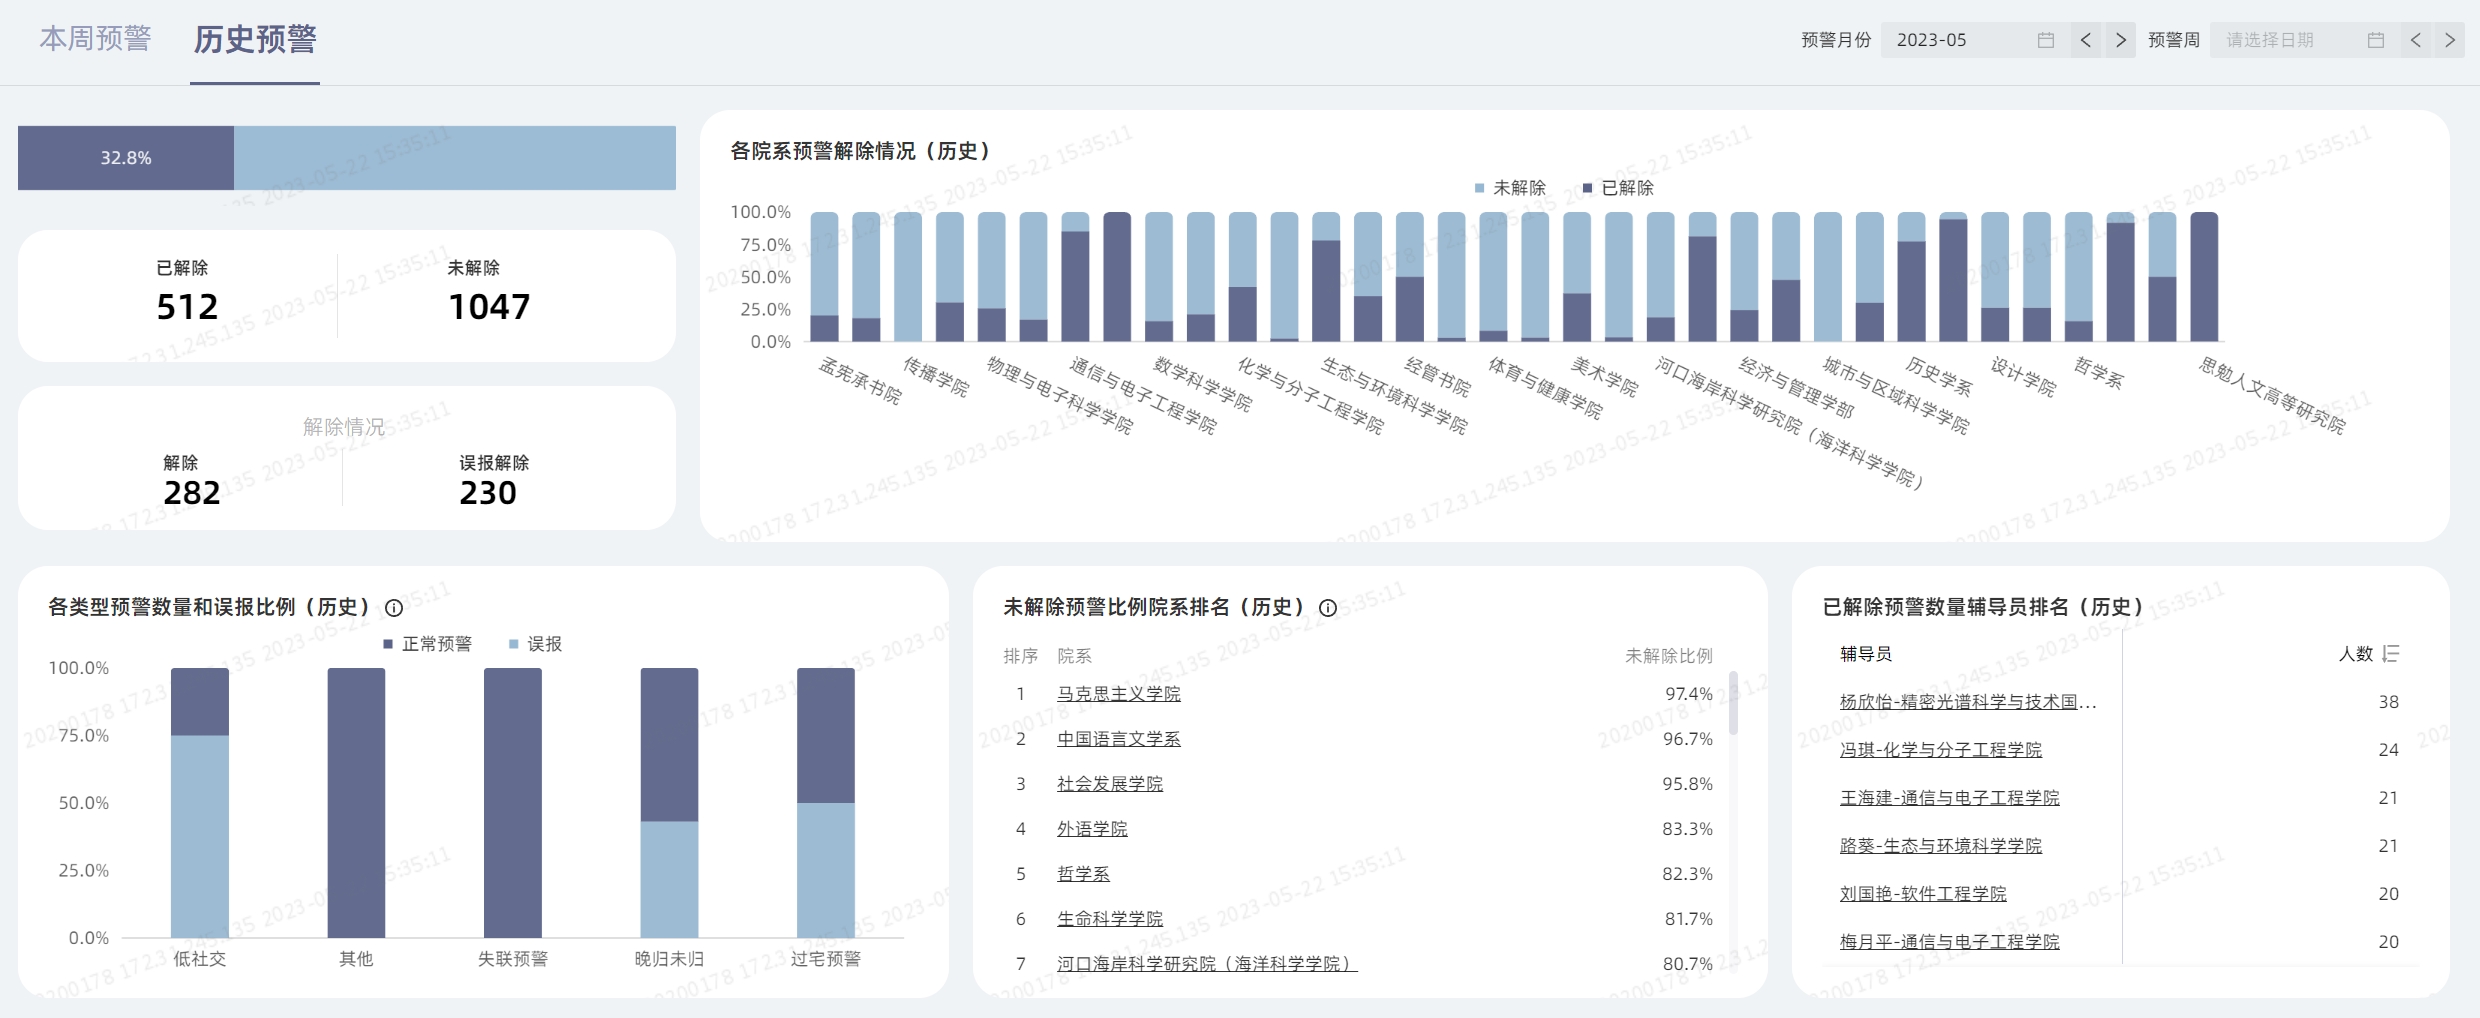
Task: Go to next month next to 2023-05
Action: [2120, 40]
